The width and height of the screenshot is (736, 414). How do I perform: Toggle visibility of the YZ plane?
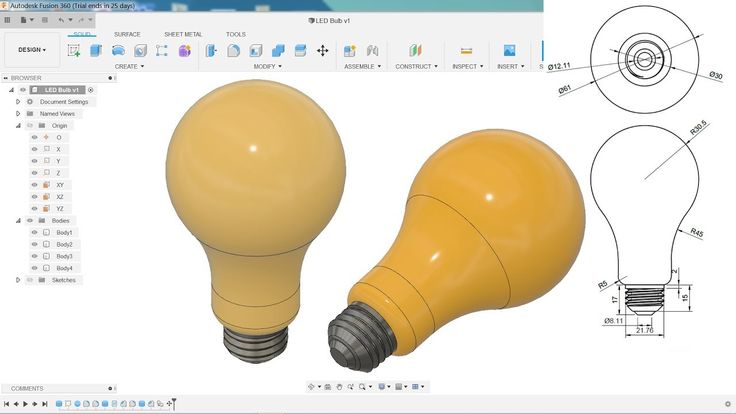(x=34, y=208)
